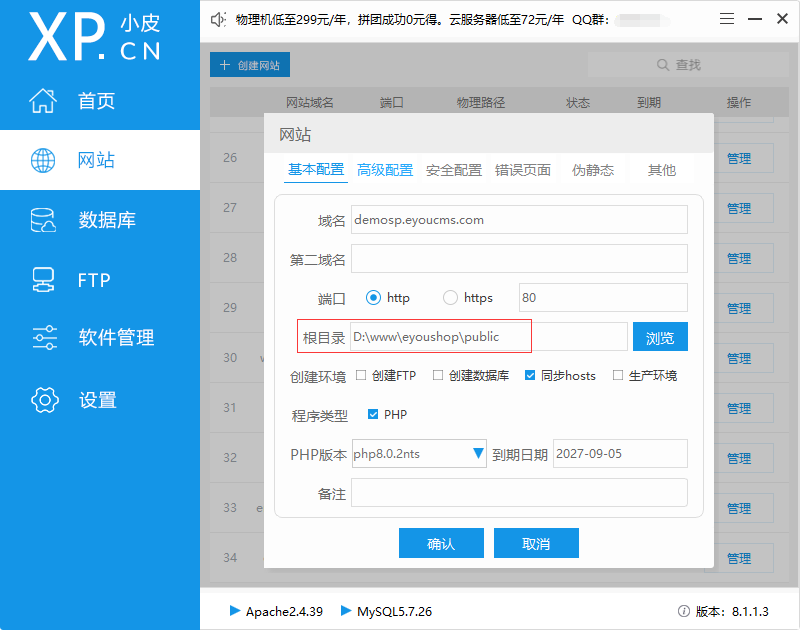Click the 到期日期 date field
800x630 pixels.
pos(620,453)
